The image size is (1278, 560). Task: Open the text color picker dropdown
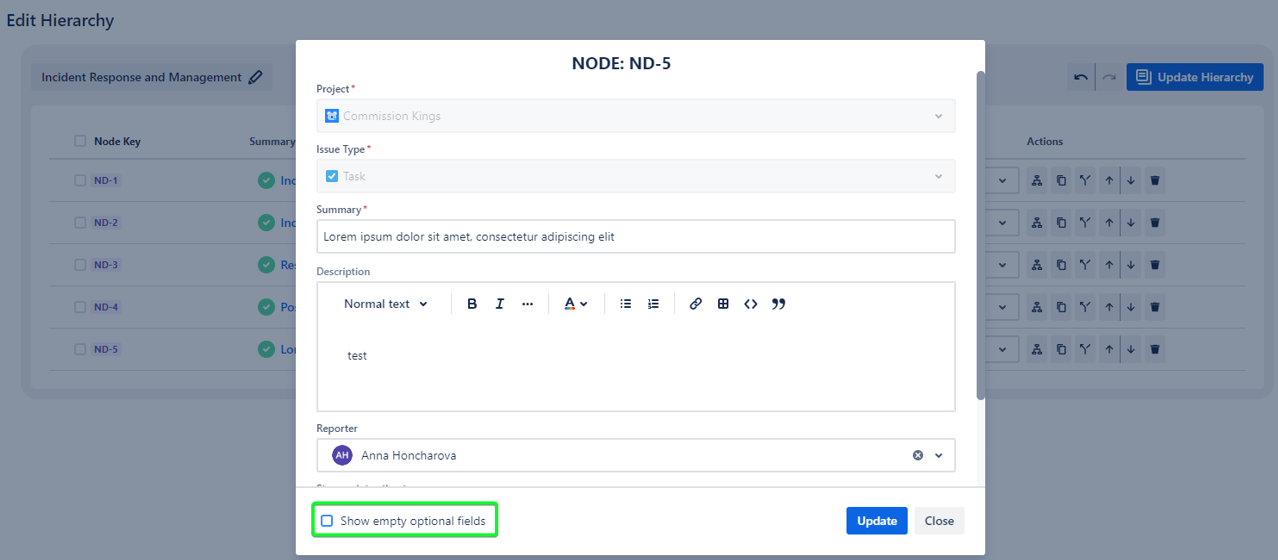pos(575,304)
